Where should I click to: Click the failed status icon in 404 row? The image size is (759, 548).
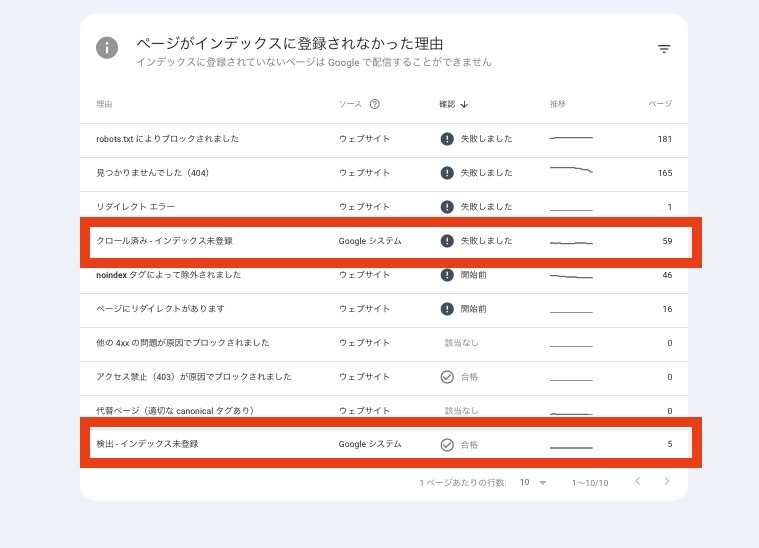[447, 173]
